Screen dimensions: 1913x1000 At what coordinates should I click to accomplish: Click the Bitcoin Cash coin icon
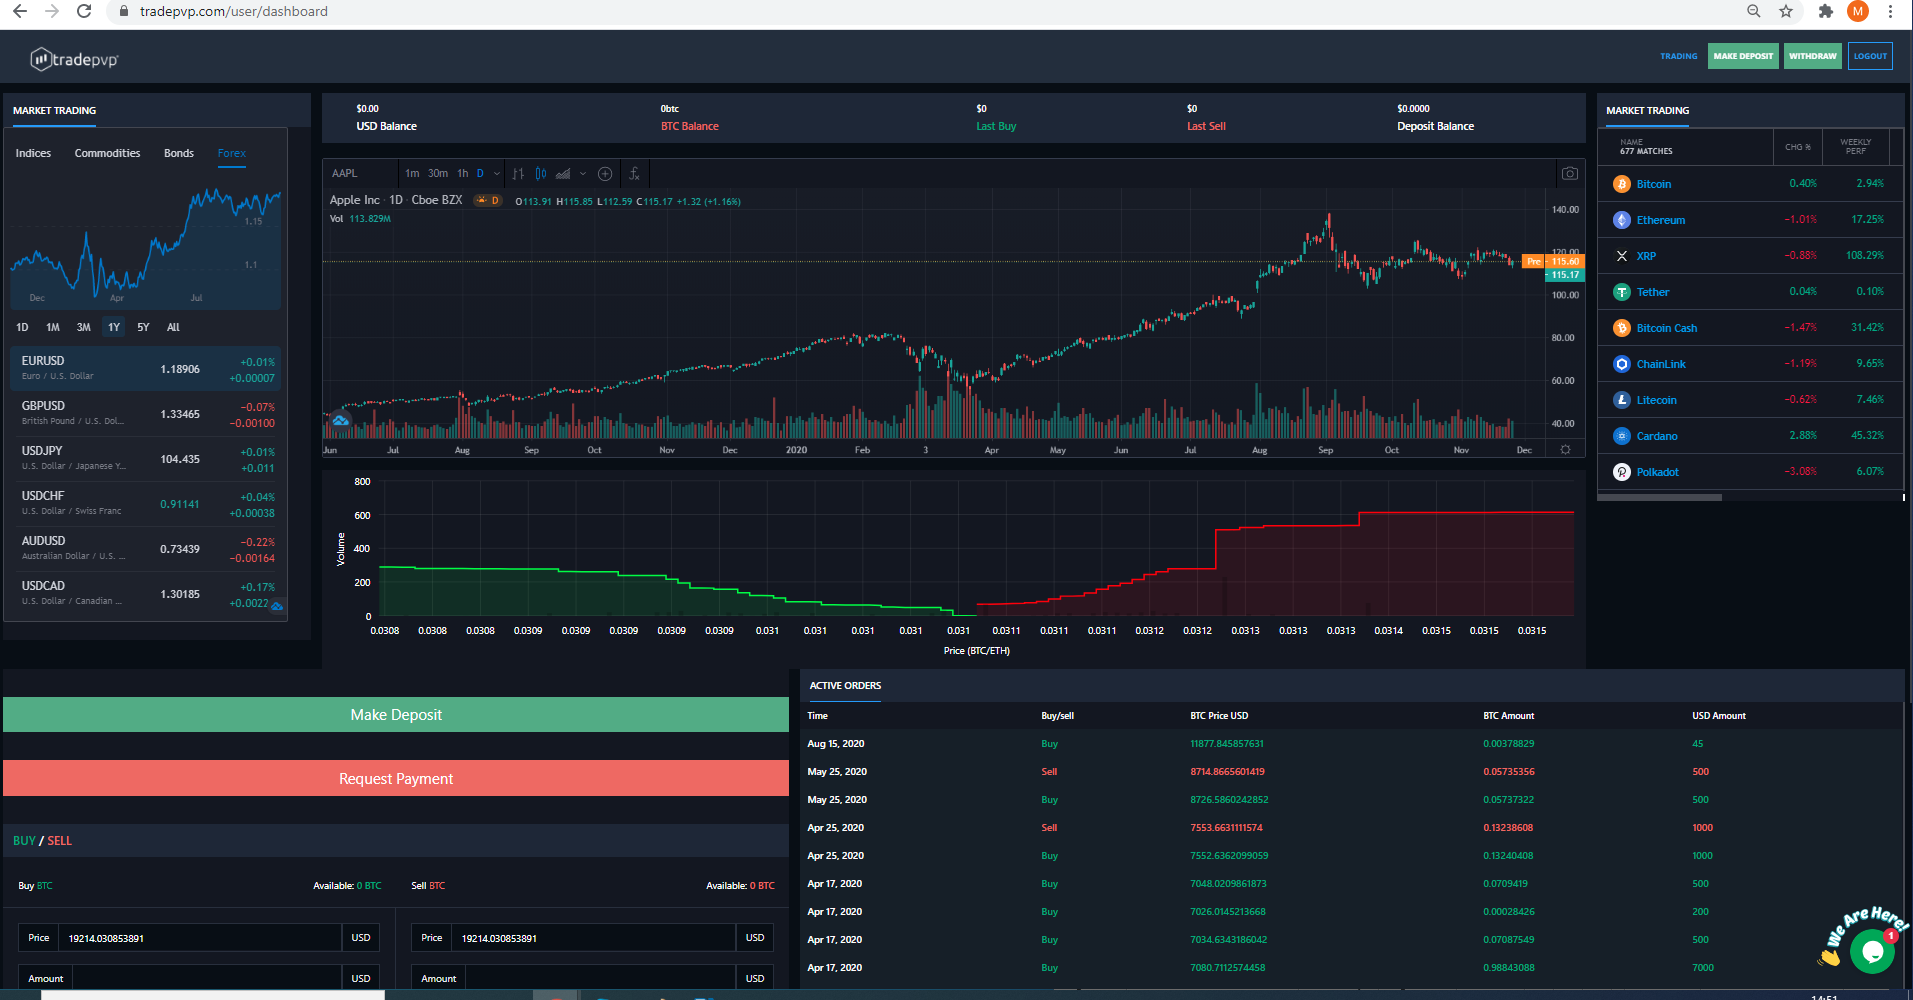coord(1622,328)
